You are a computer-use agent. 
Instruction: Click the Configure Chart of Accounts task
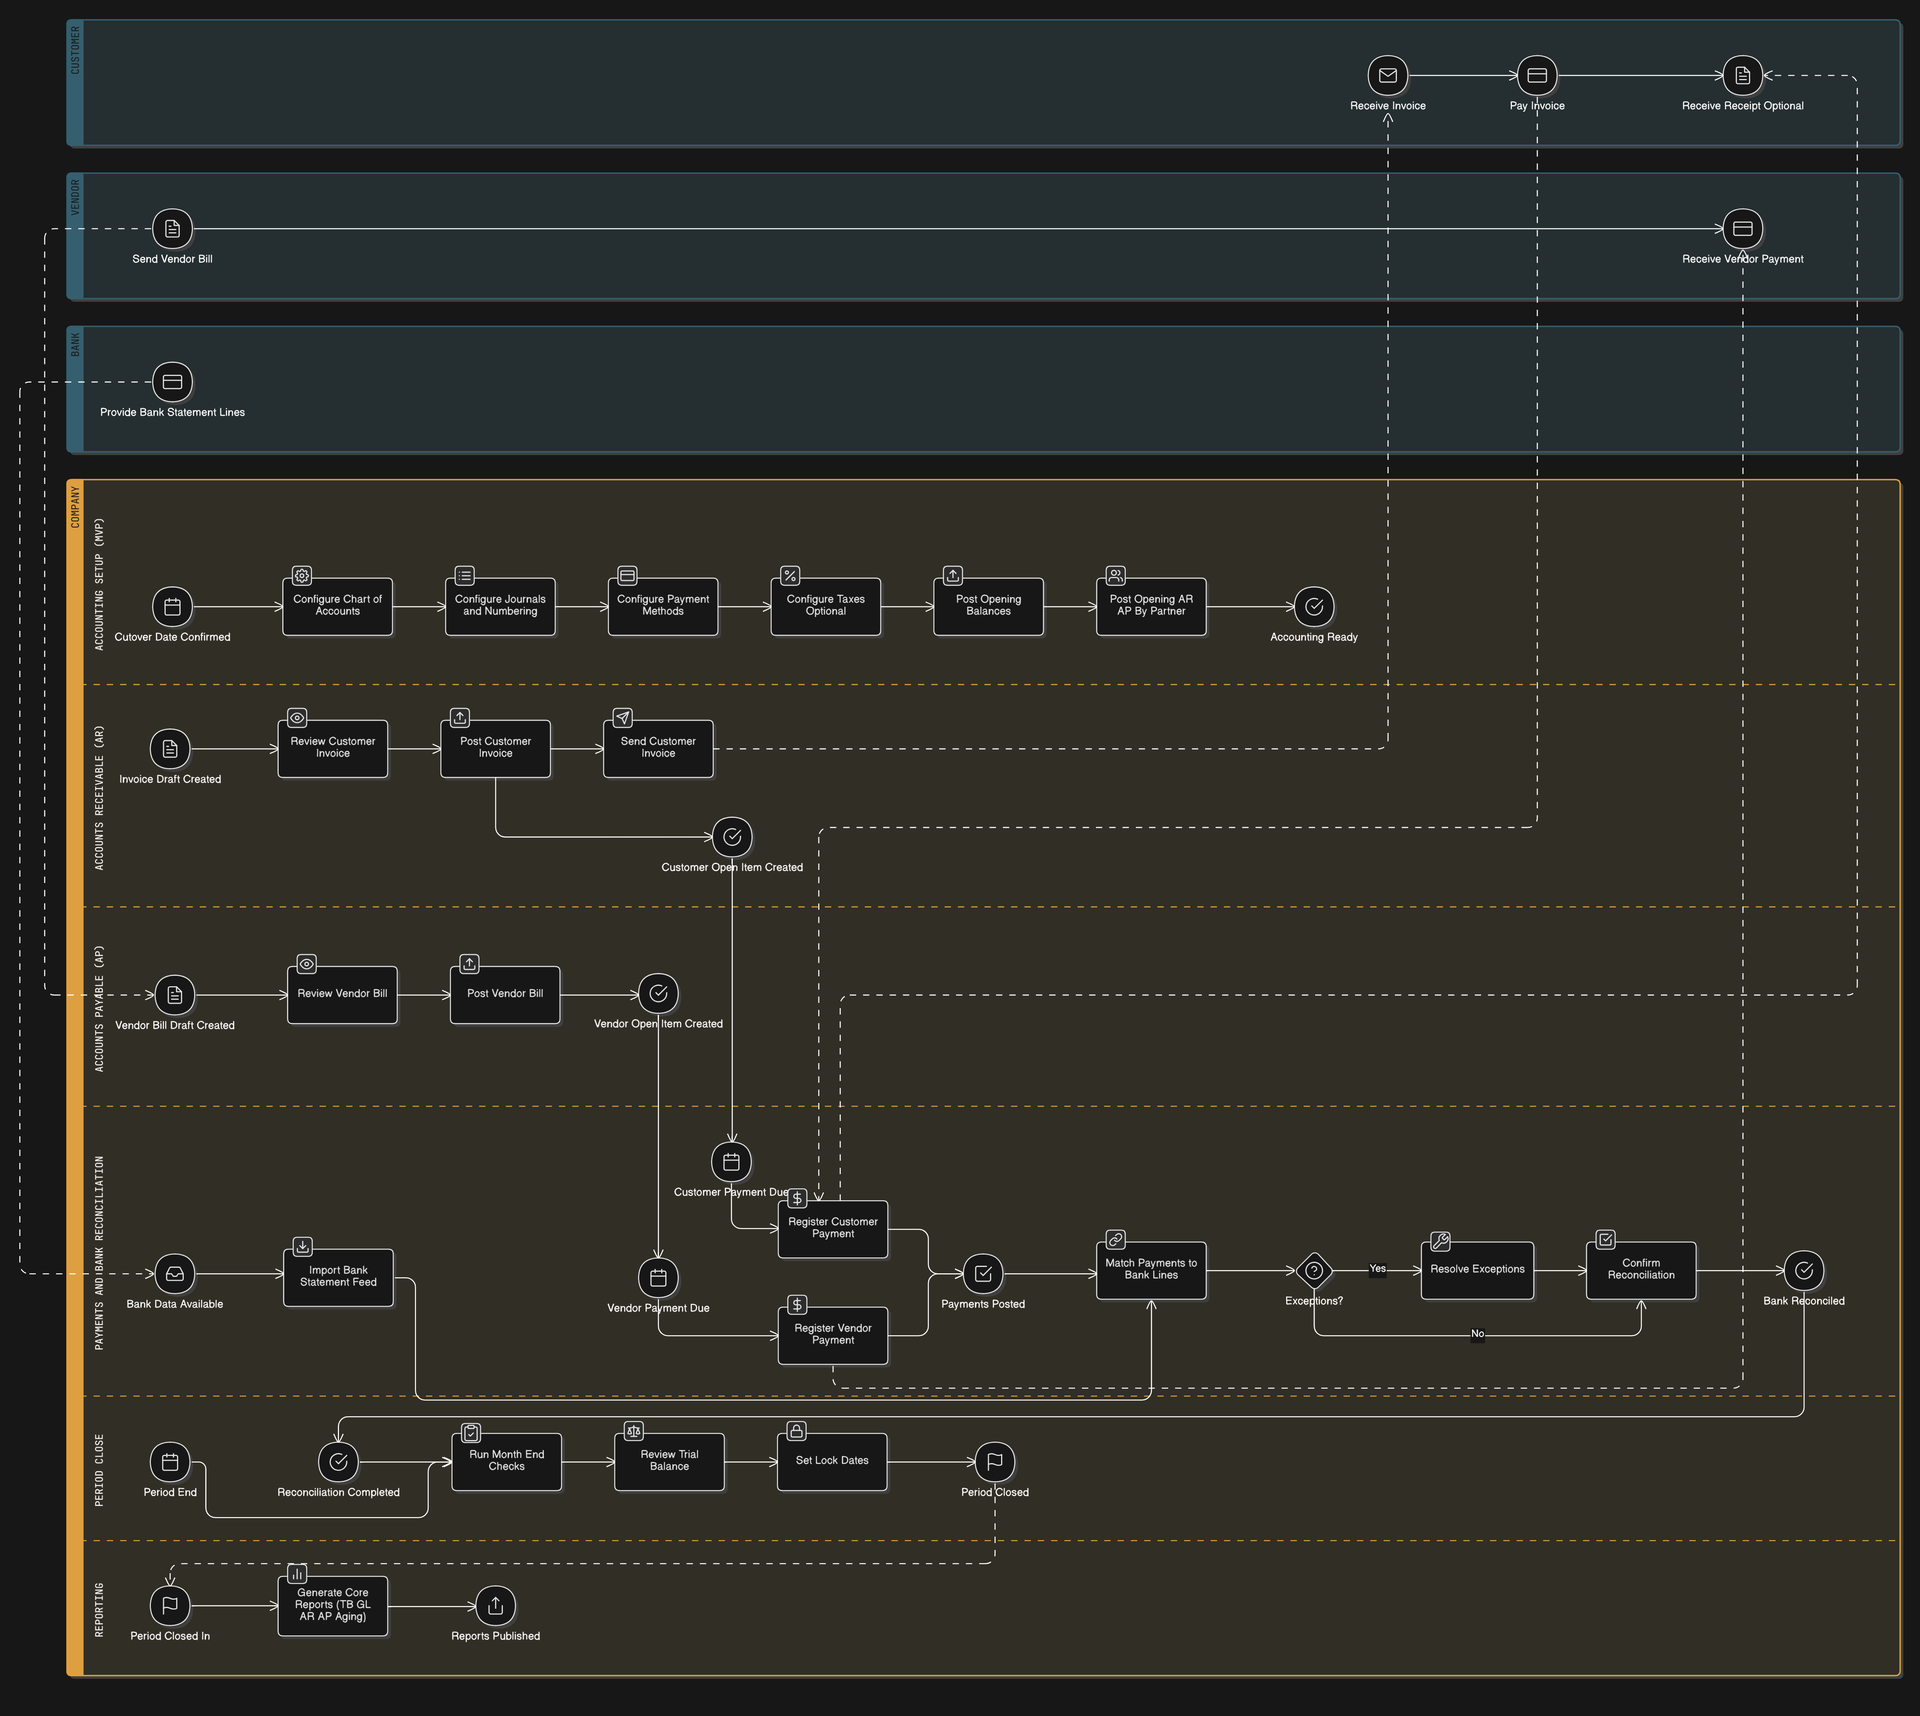[x=337, y=606]
